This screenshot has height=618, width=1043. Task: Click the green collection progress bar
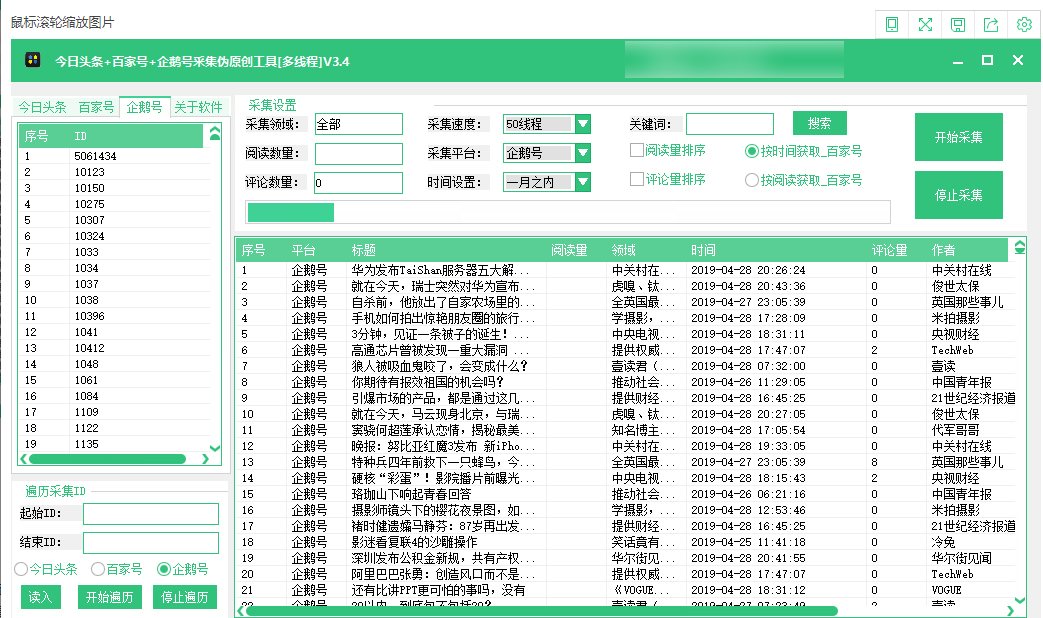pos(291,212)
